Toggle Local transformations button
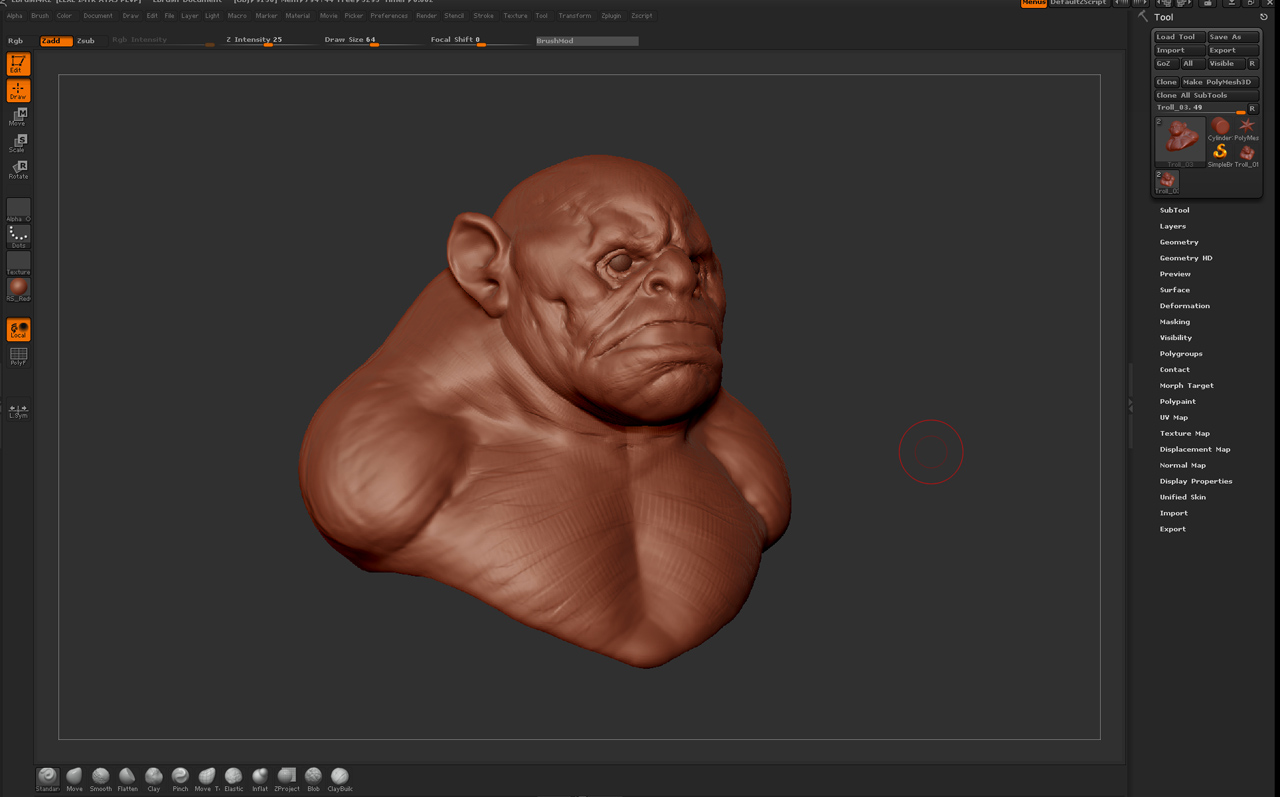The height and width of the screenshot is (797, 1280). point(18,330)
